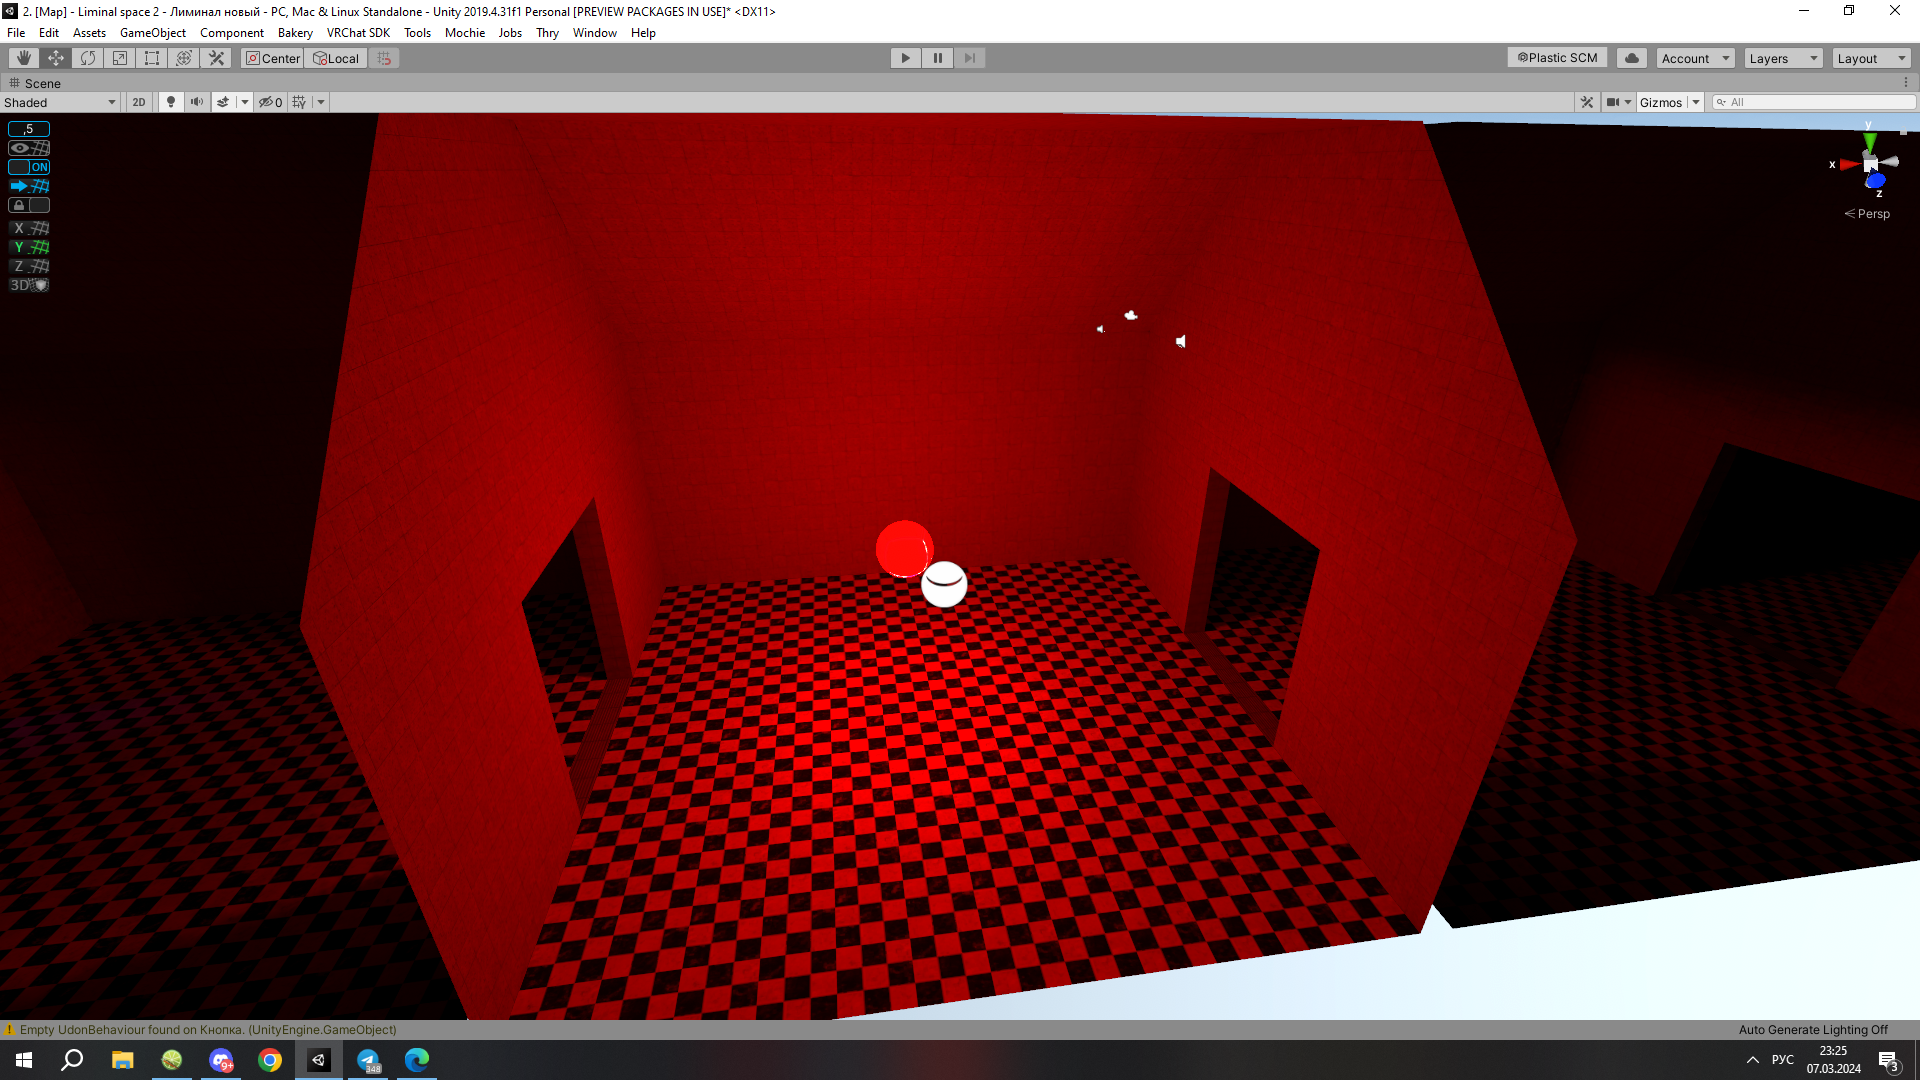Select the Scale tool

tap(120, 58)
